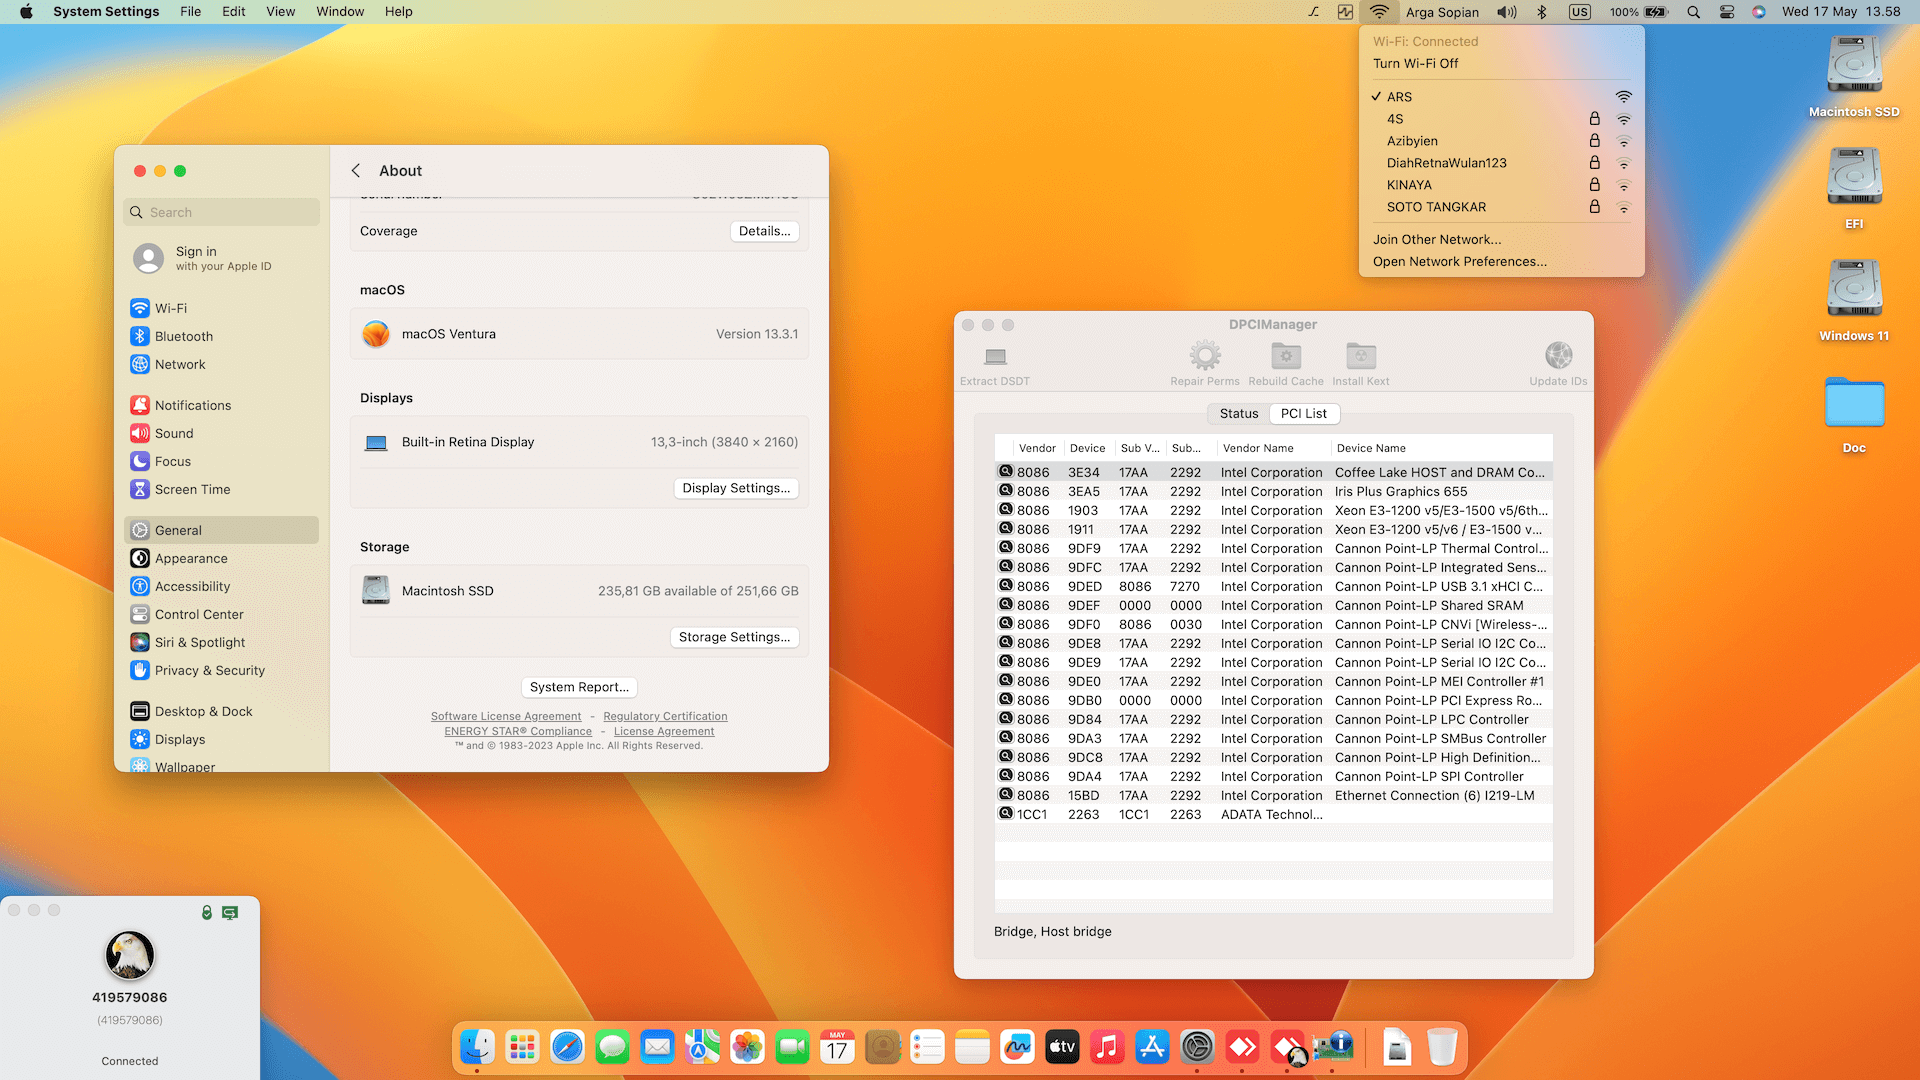Click the Update IDs globe icon
Image resolution: width=1920 pixels, height=1080 pixels.
tap(1558, 356)
